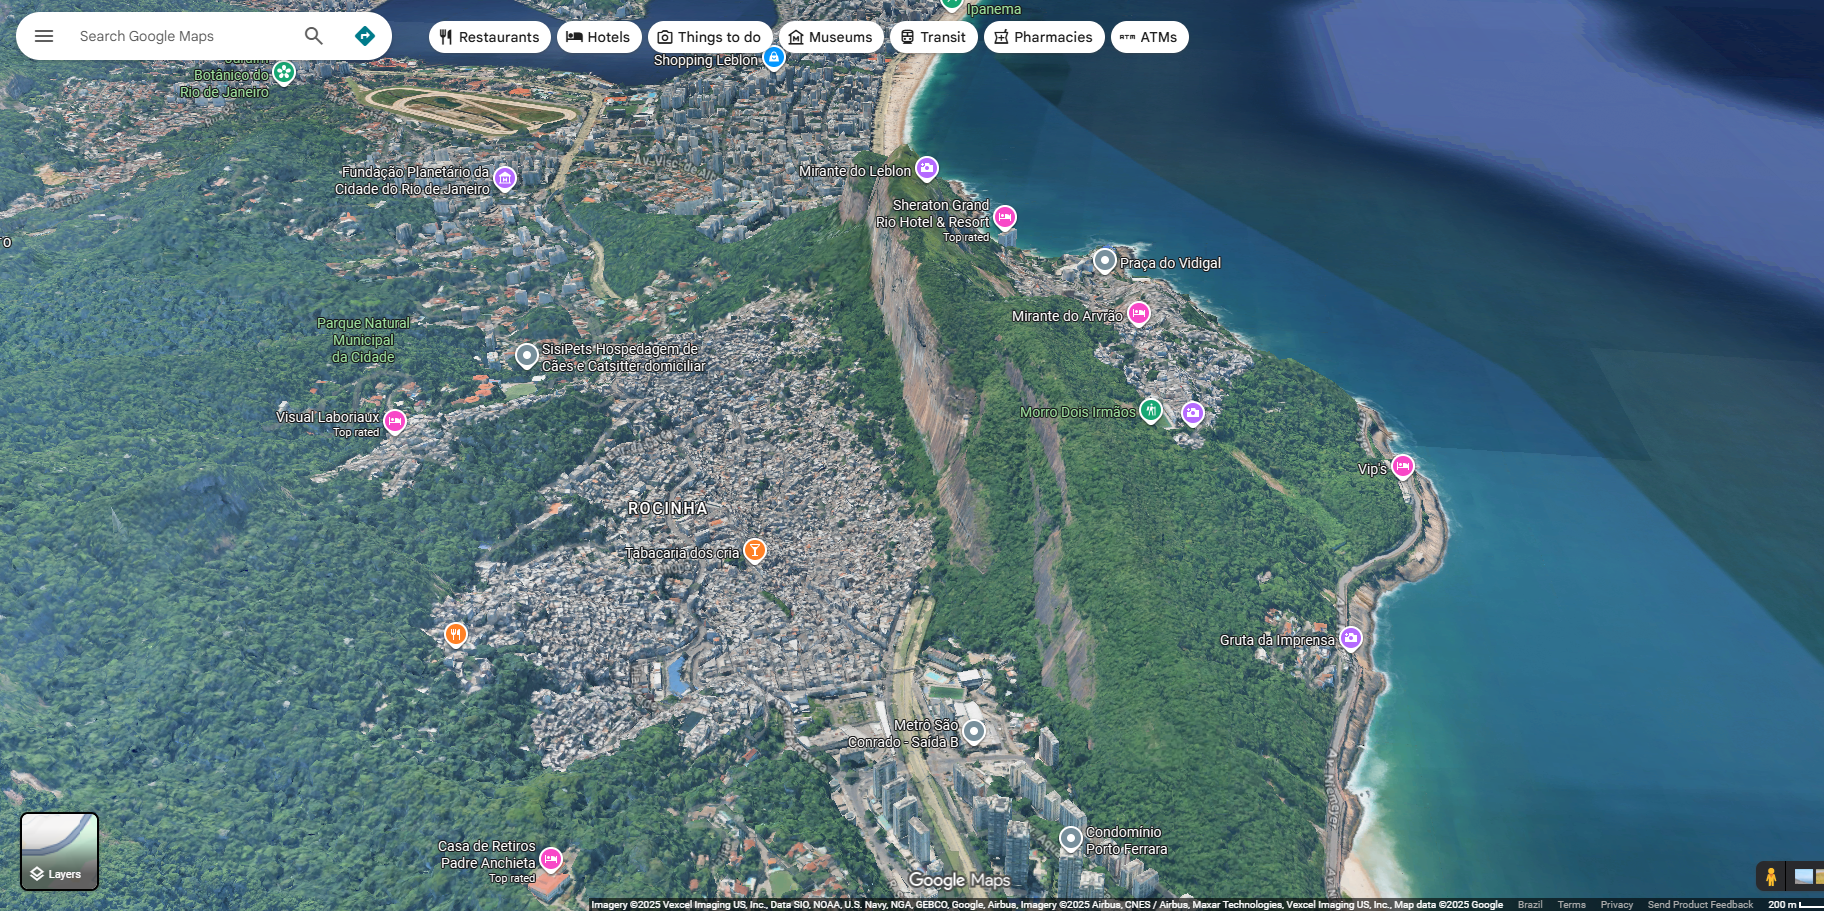The height and width of the screenshot is (911, 1824).
Task: Select the Hotels category chip
Action: pos(599,37)
